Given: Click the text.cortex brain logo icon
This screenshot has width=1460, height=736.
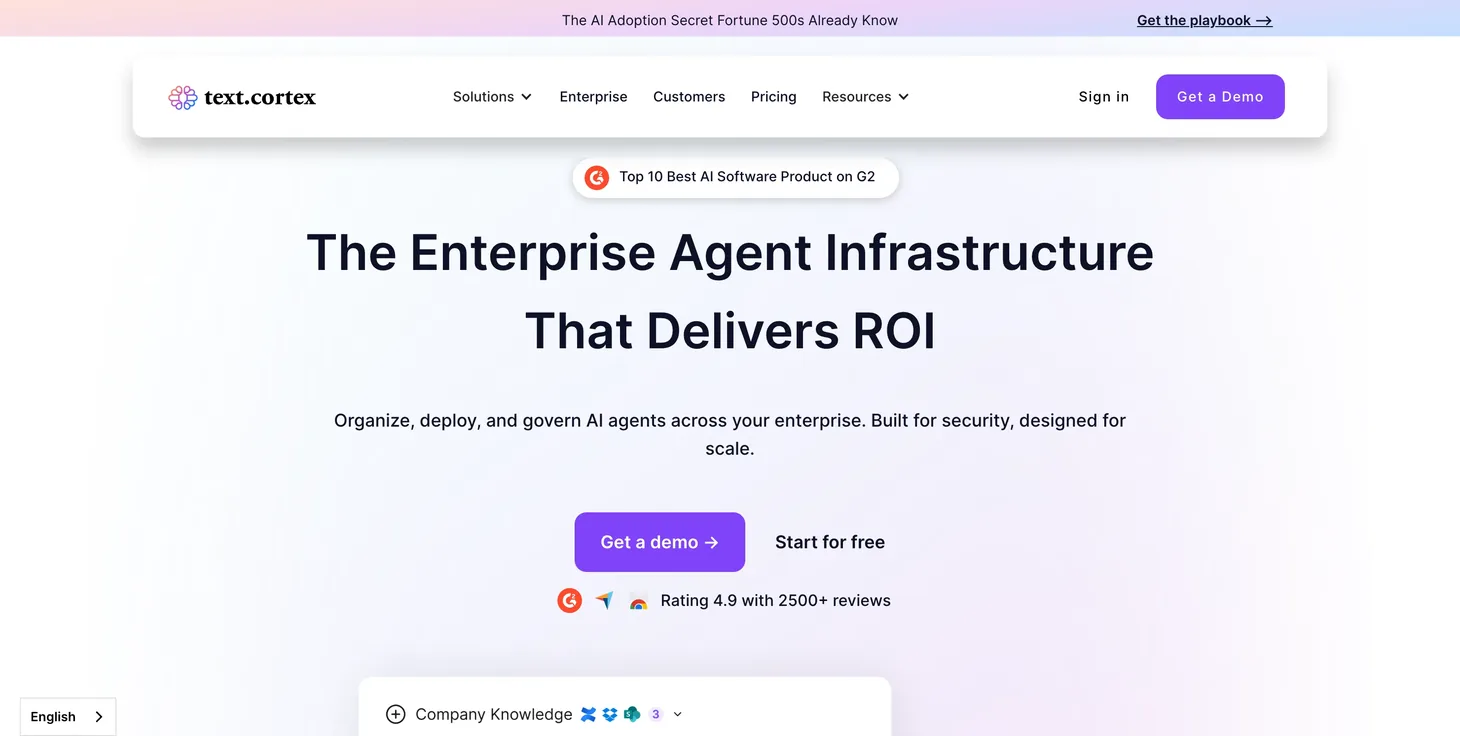Looking at the screenshot, I should [x=183, y=97].
